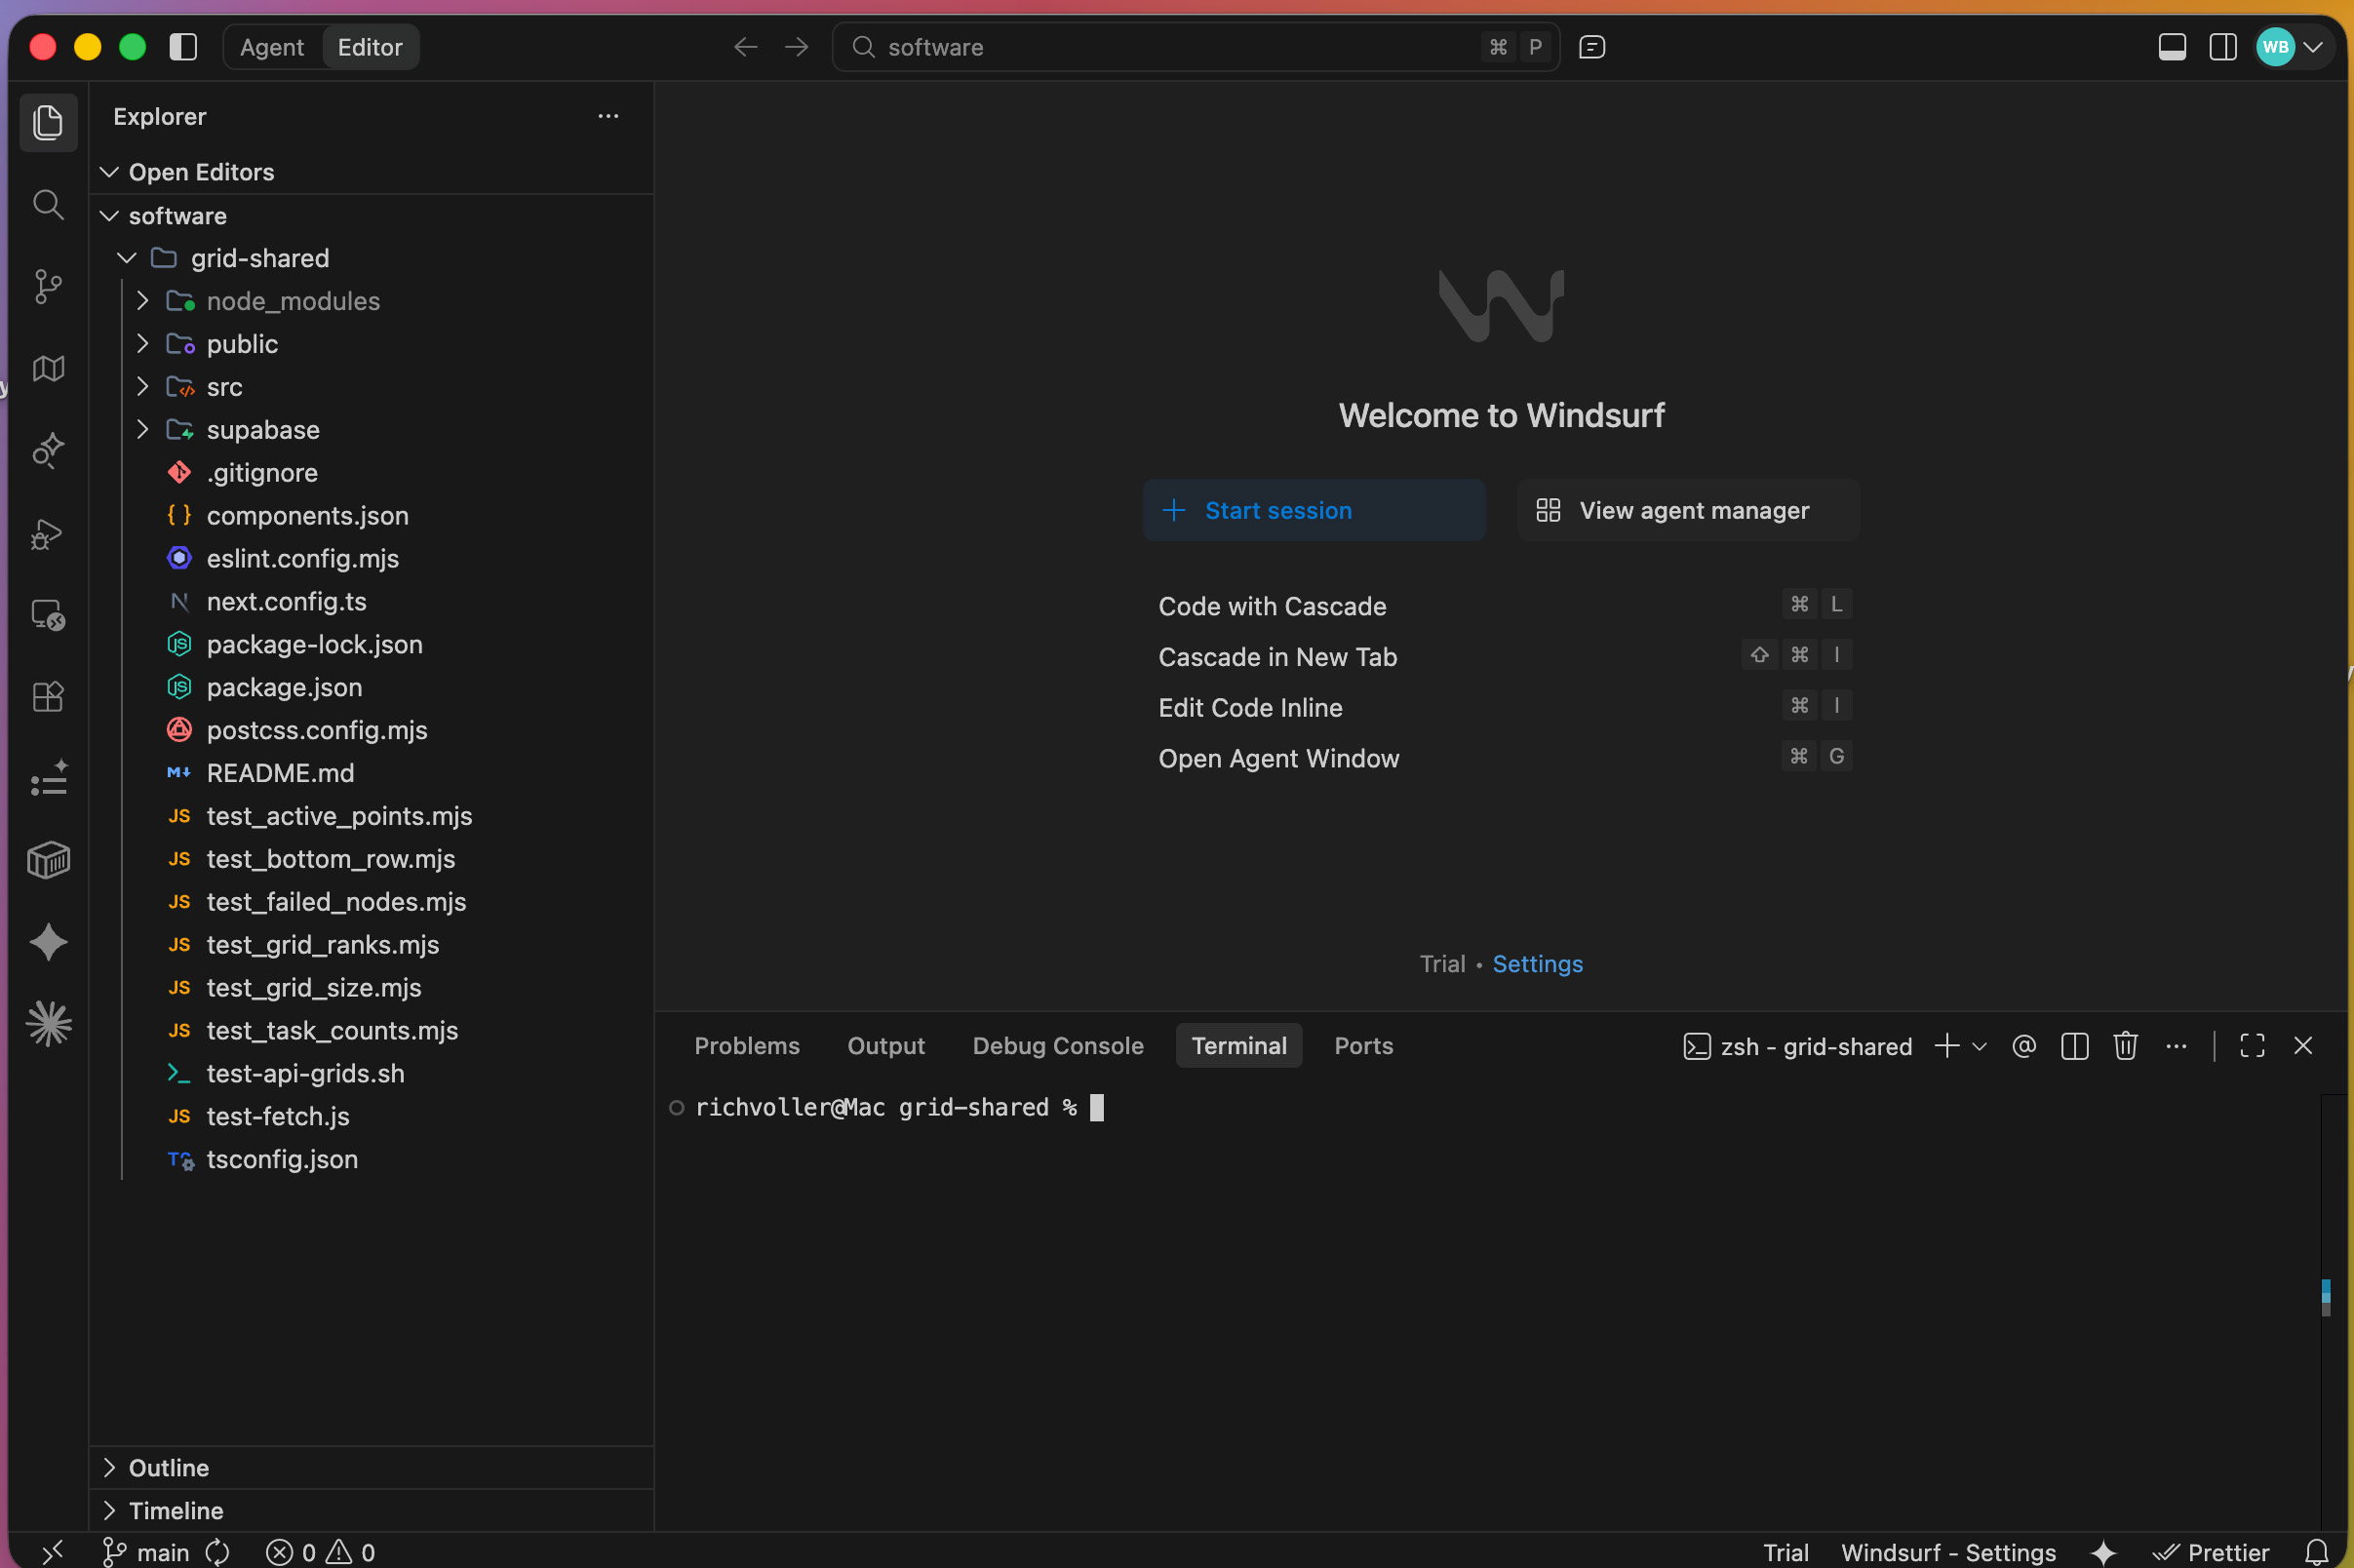Click main branch in status bar

pos(146,1552)
